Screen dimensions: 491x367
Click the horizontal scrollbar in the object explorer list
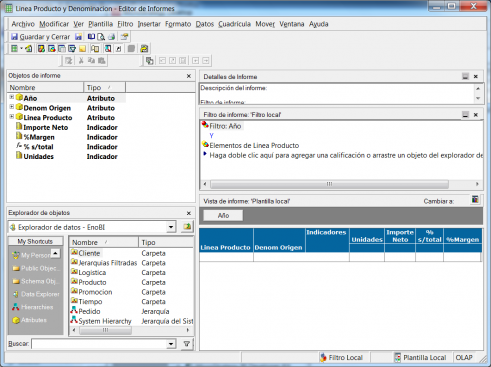[105, 330]
